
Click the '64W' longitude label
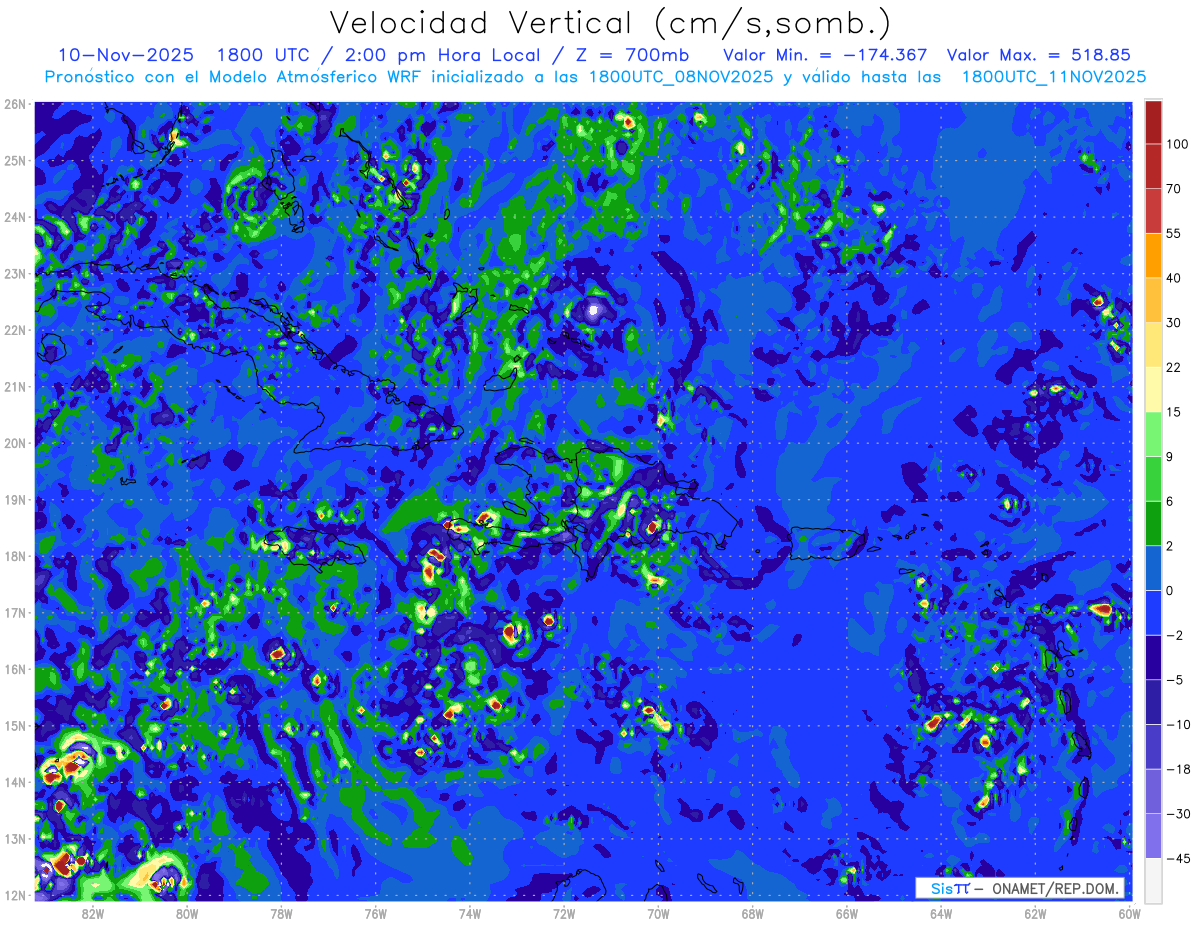coord(941,913)
